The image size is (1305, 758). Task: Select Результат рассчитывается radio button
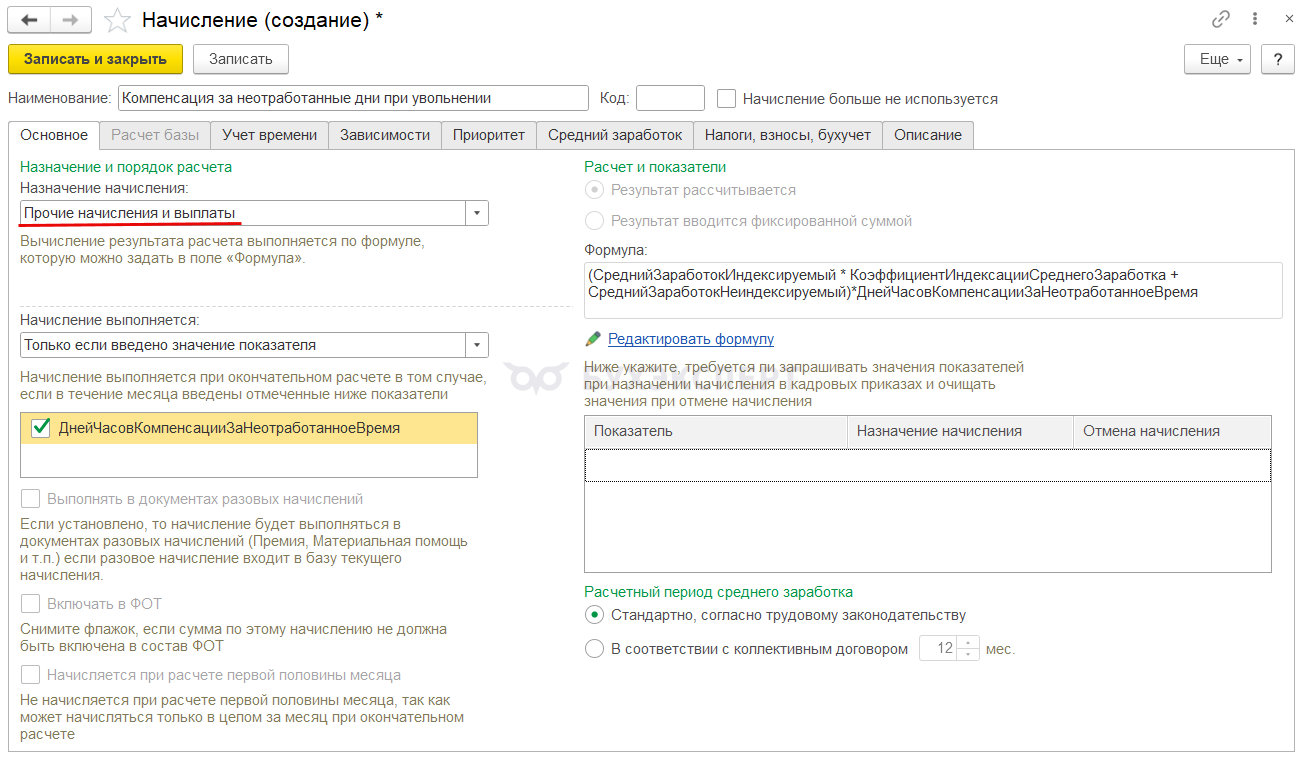(x=595, y=190)
